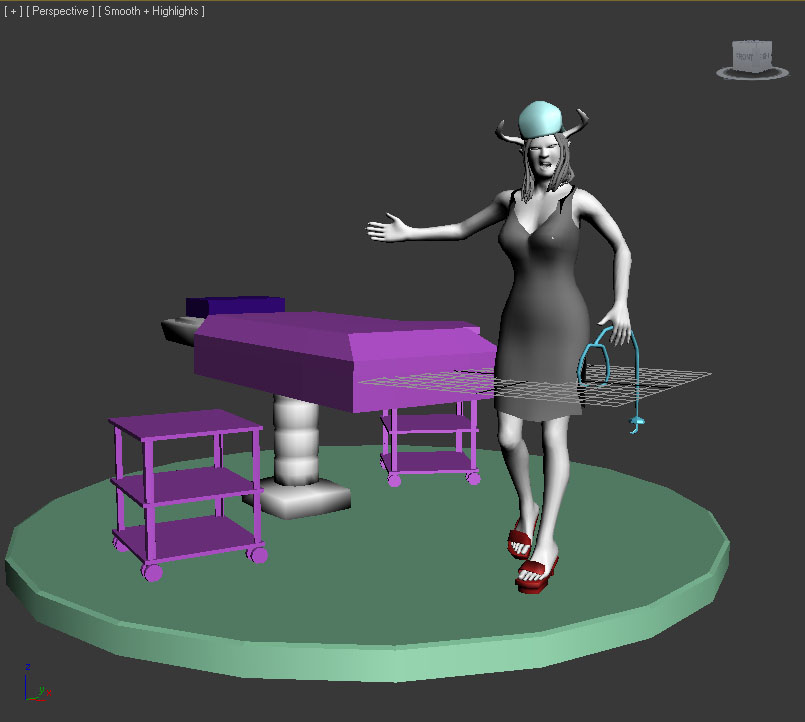Click the ViewCube front face
The image size is (805, 722).
click(745, 56)
